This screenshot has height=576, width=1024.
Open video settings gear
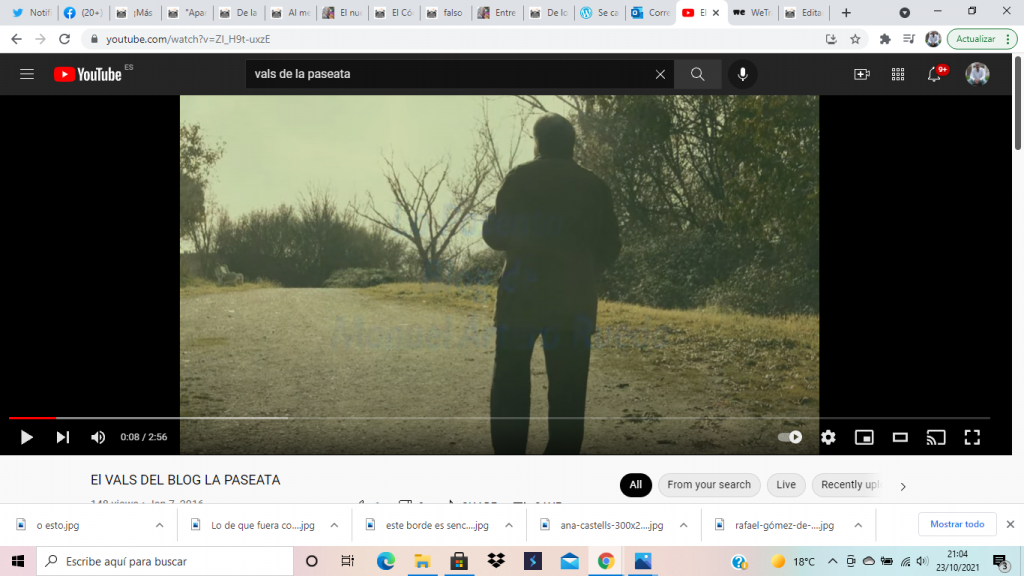pyautogui.click(x=828, y=437)
